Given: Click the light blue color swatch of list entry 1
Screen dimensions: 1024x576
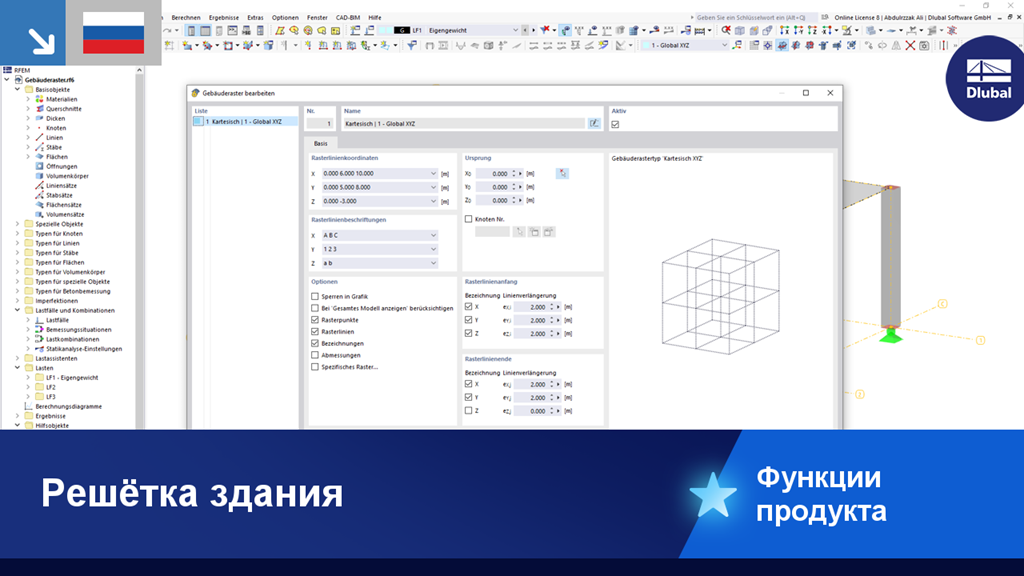Looking at the screenshot, I should pos(198,121).
